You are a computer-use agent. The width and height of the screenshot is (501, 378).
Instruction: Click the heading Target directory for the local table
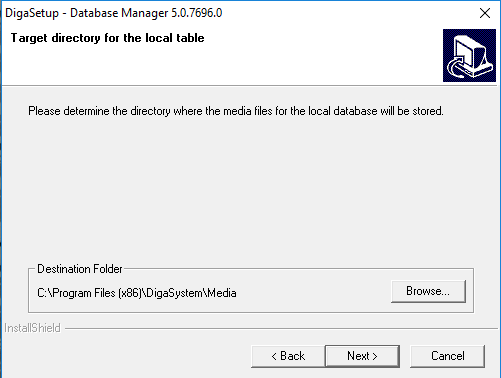[x=107, y=38]
